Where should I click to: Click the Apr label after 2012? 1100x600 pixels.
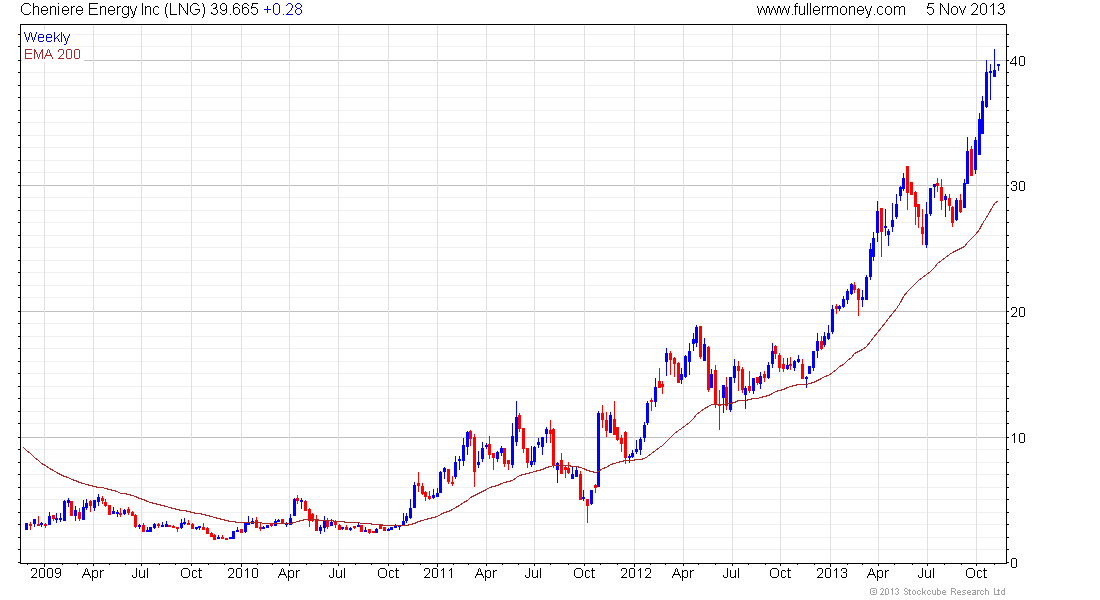point(683,573)
